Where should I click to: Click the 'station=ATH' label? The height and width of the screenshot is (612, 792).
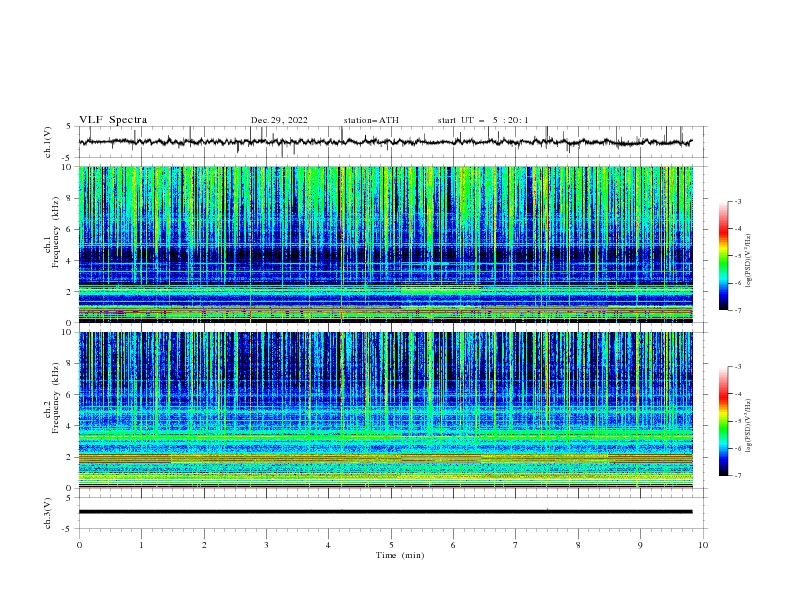(371, 120)
